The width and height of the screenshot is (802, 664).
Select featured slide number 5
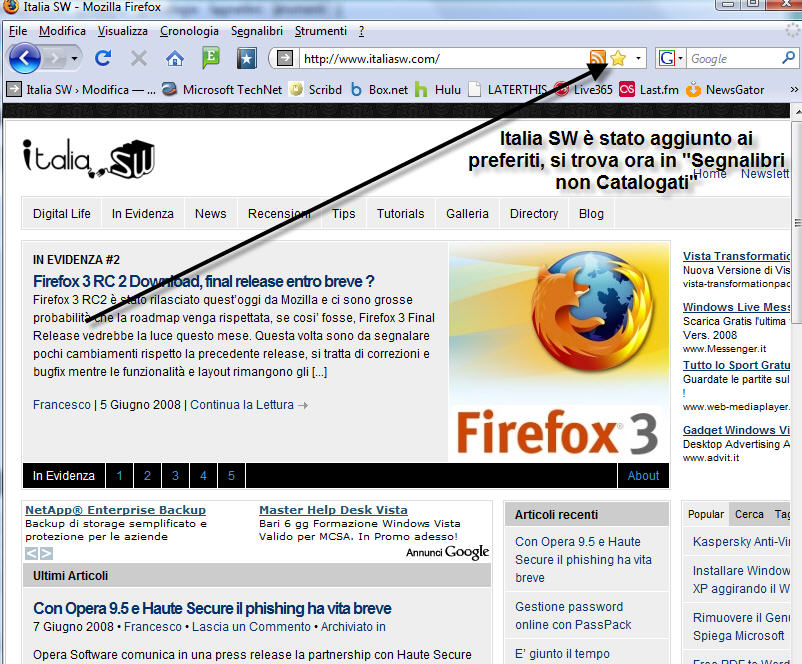[231, 476]
